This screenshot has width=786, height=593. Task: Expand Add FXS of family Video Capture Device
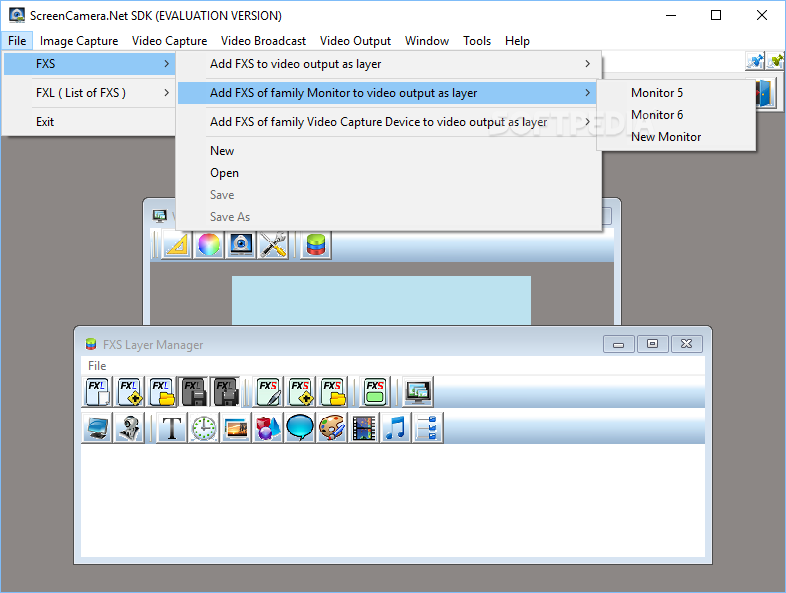coord(388,122)
